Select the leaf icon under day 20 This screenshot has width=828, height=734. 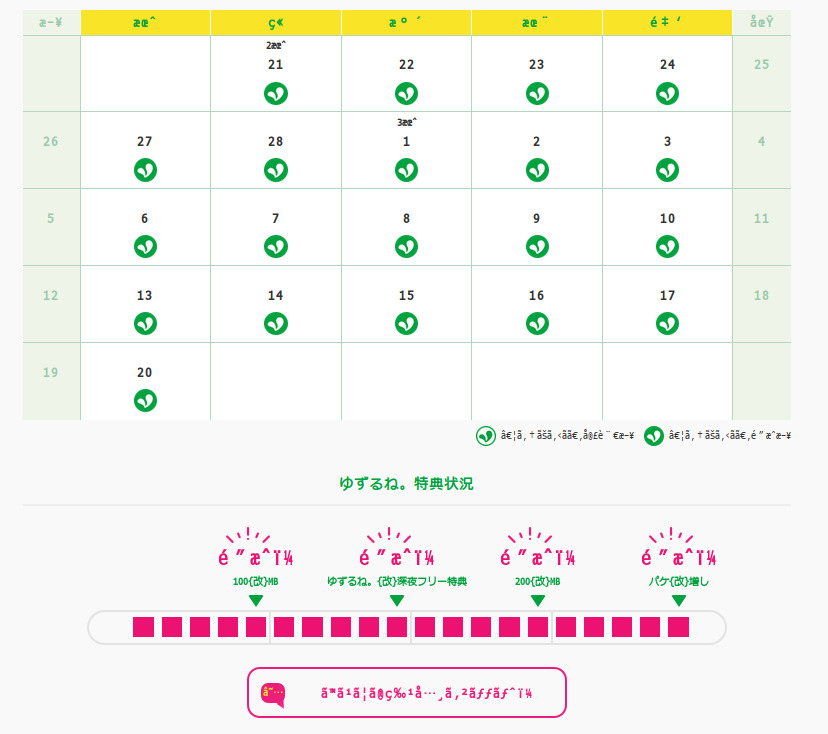145,400
